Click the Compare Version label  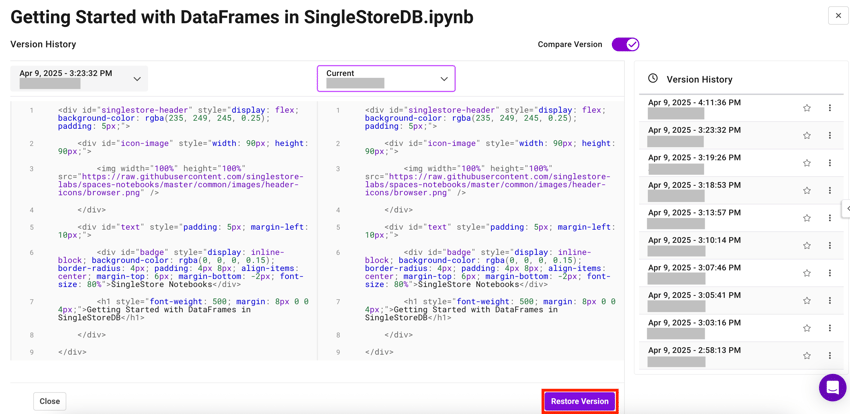(x=570, y=44)
